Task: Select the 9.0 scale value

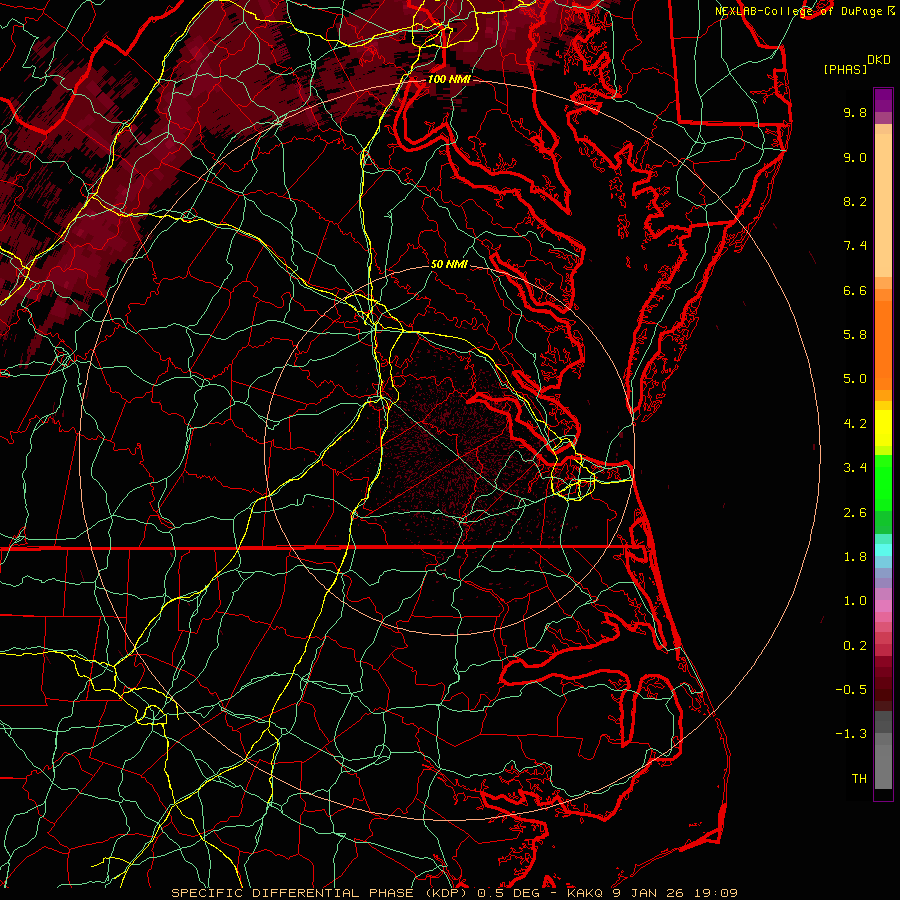Action: point(855,157)
